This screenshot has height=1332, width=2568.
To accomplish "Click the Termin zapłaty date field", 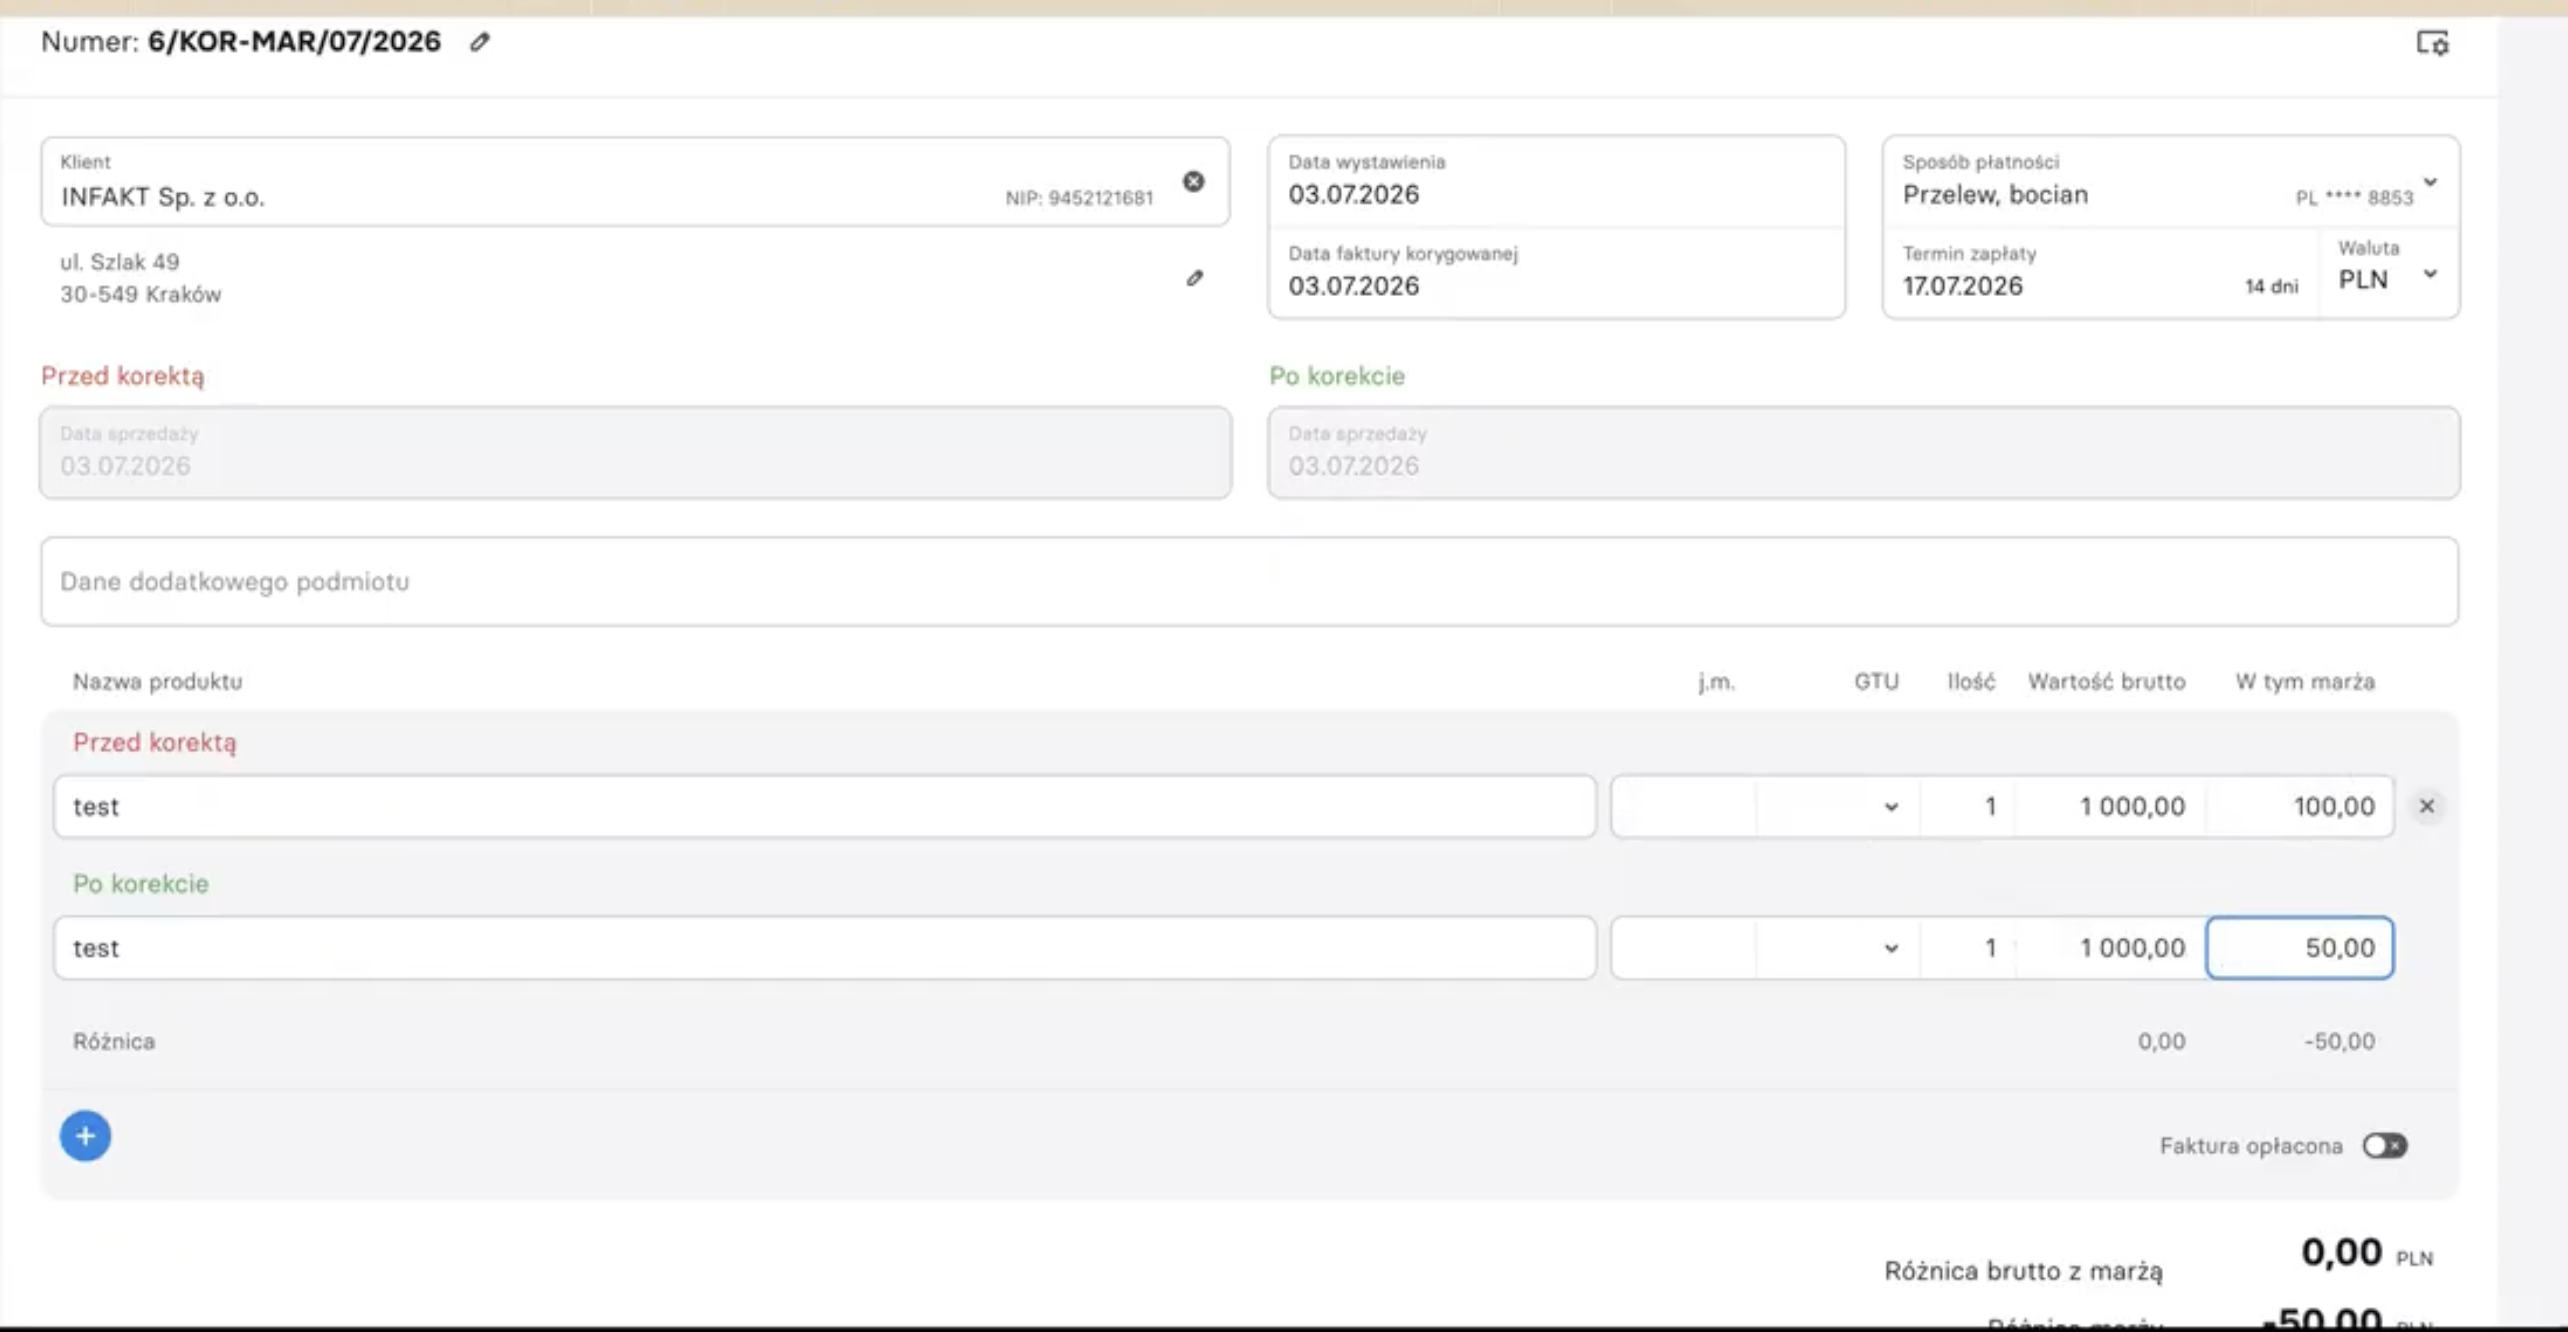I will point(2100,273).
